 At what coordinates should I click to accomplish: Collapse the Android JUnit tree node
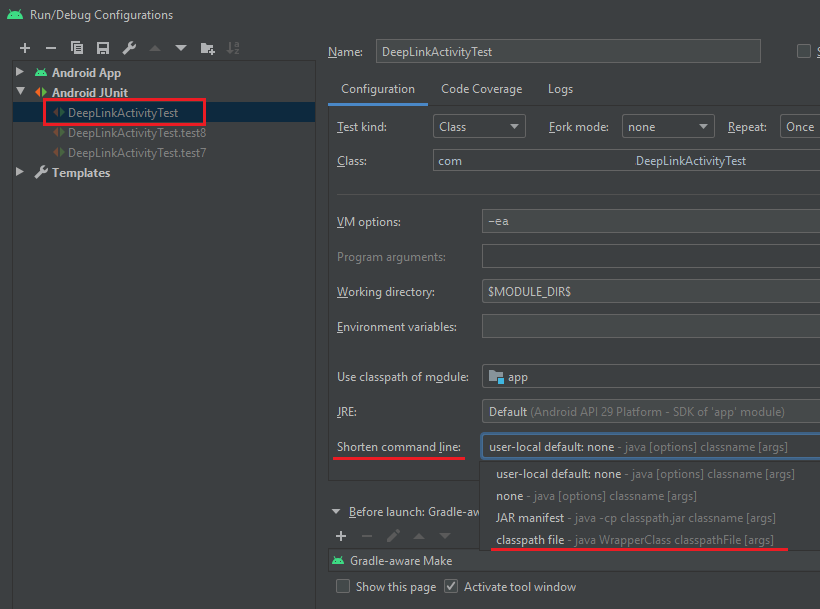[x=20, y=92]
